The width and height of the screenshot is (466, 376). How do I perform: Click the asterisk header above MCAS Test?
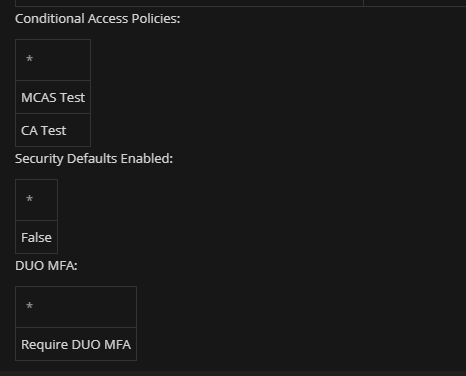pos(53,60)
